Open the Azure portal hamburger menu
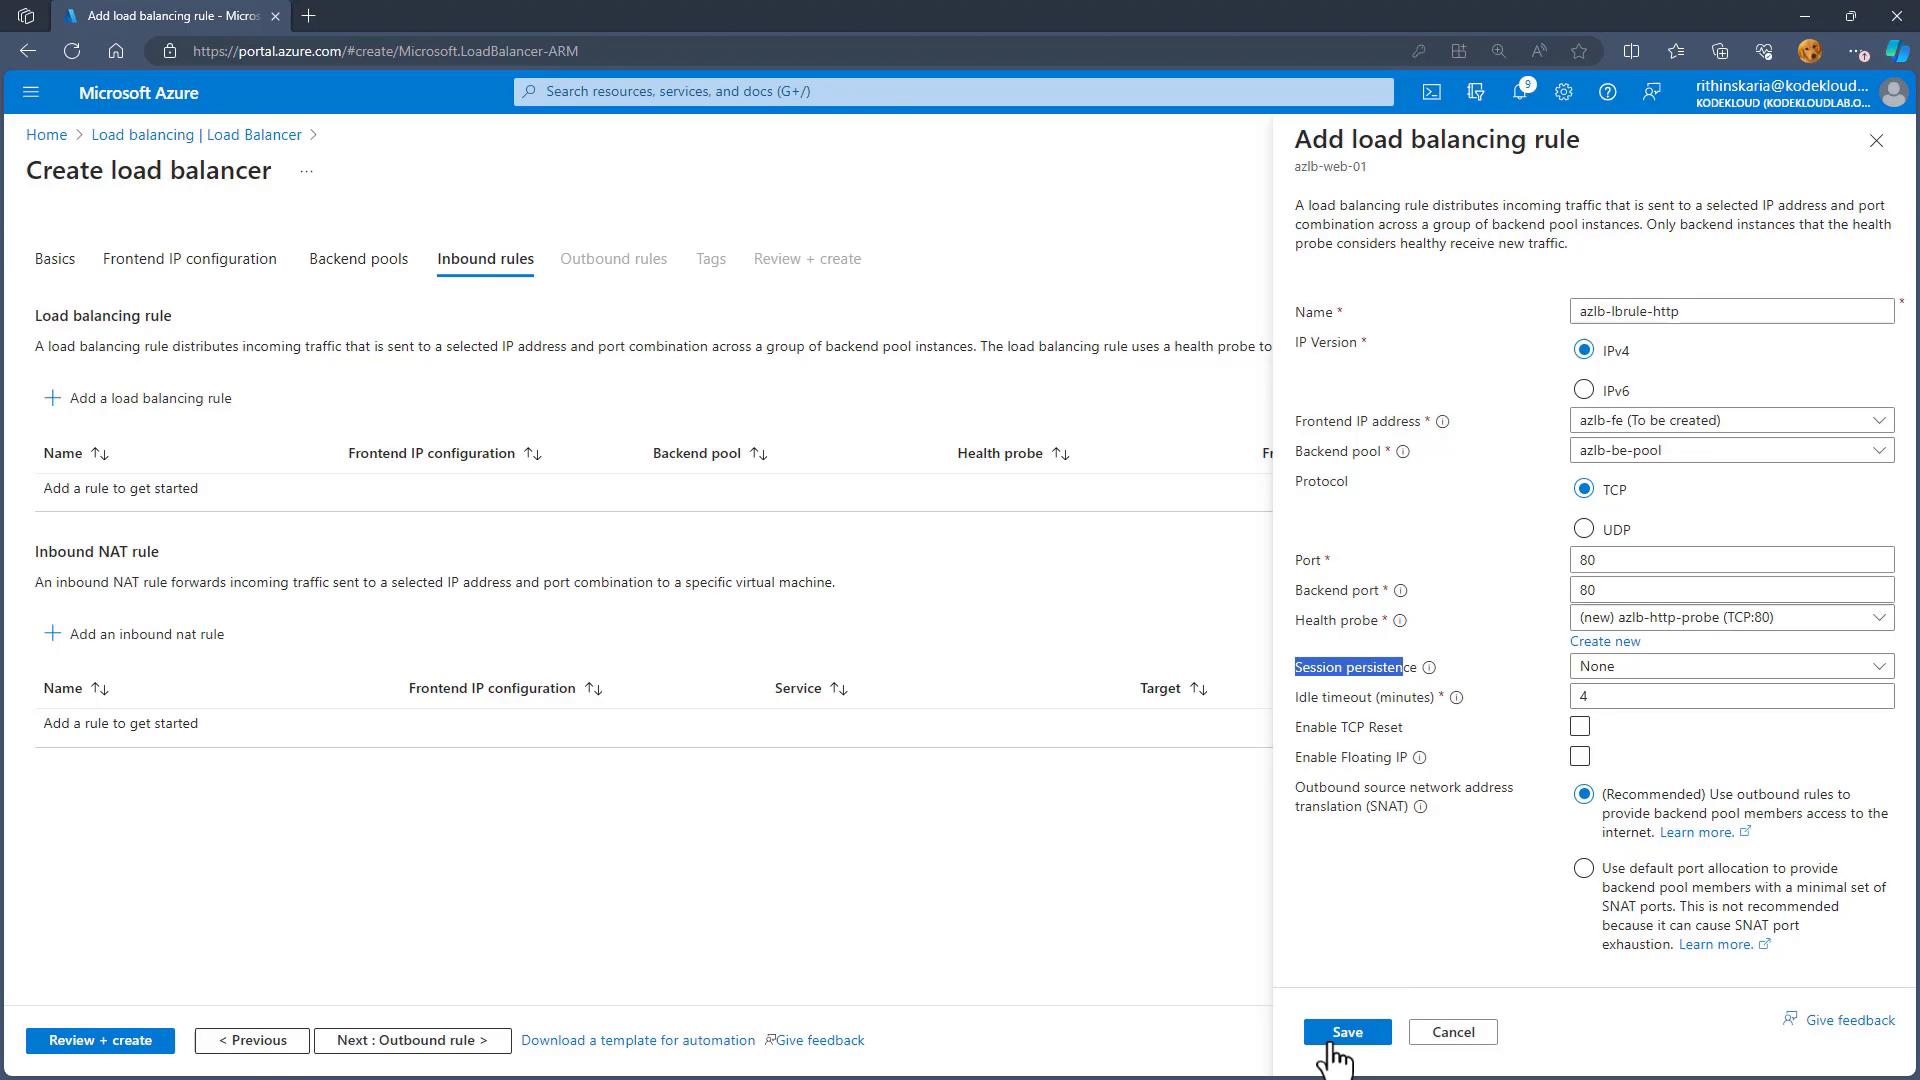Viewport: 1920px width, 1080px height. (31, 92)
